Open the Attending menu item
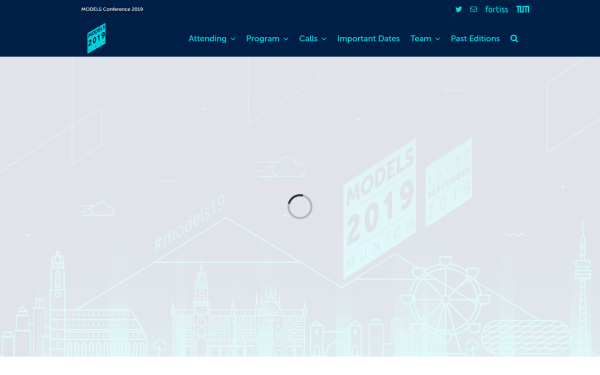Image resolution: width=600 pixels, height=375 pixels. 207,39
